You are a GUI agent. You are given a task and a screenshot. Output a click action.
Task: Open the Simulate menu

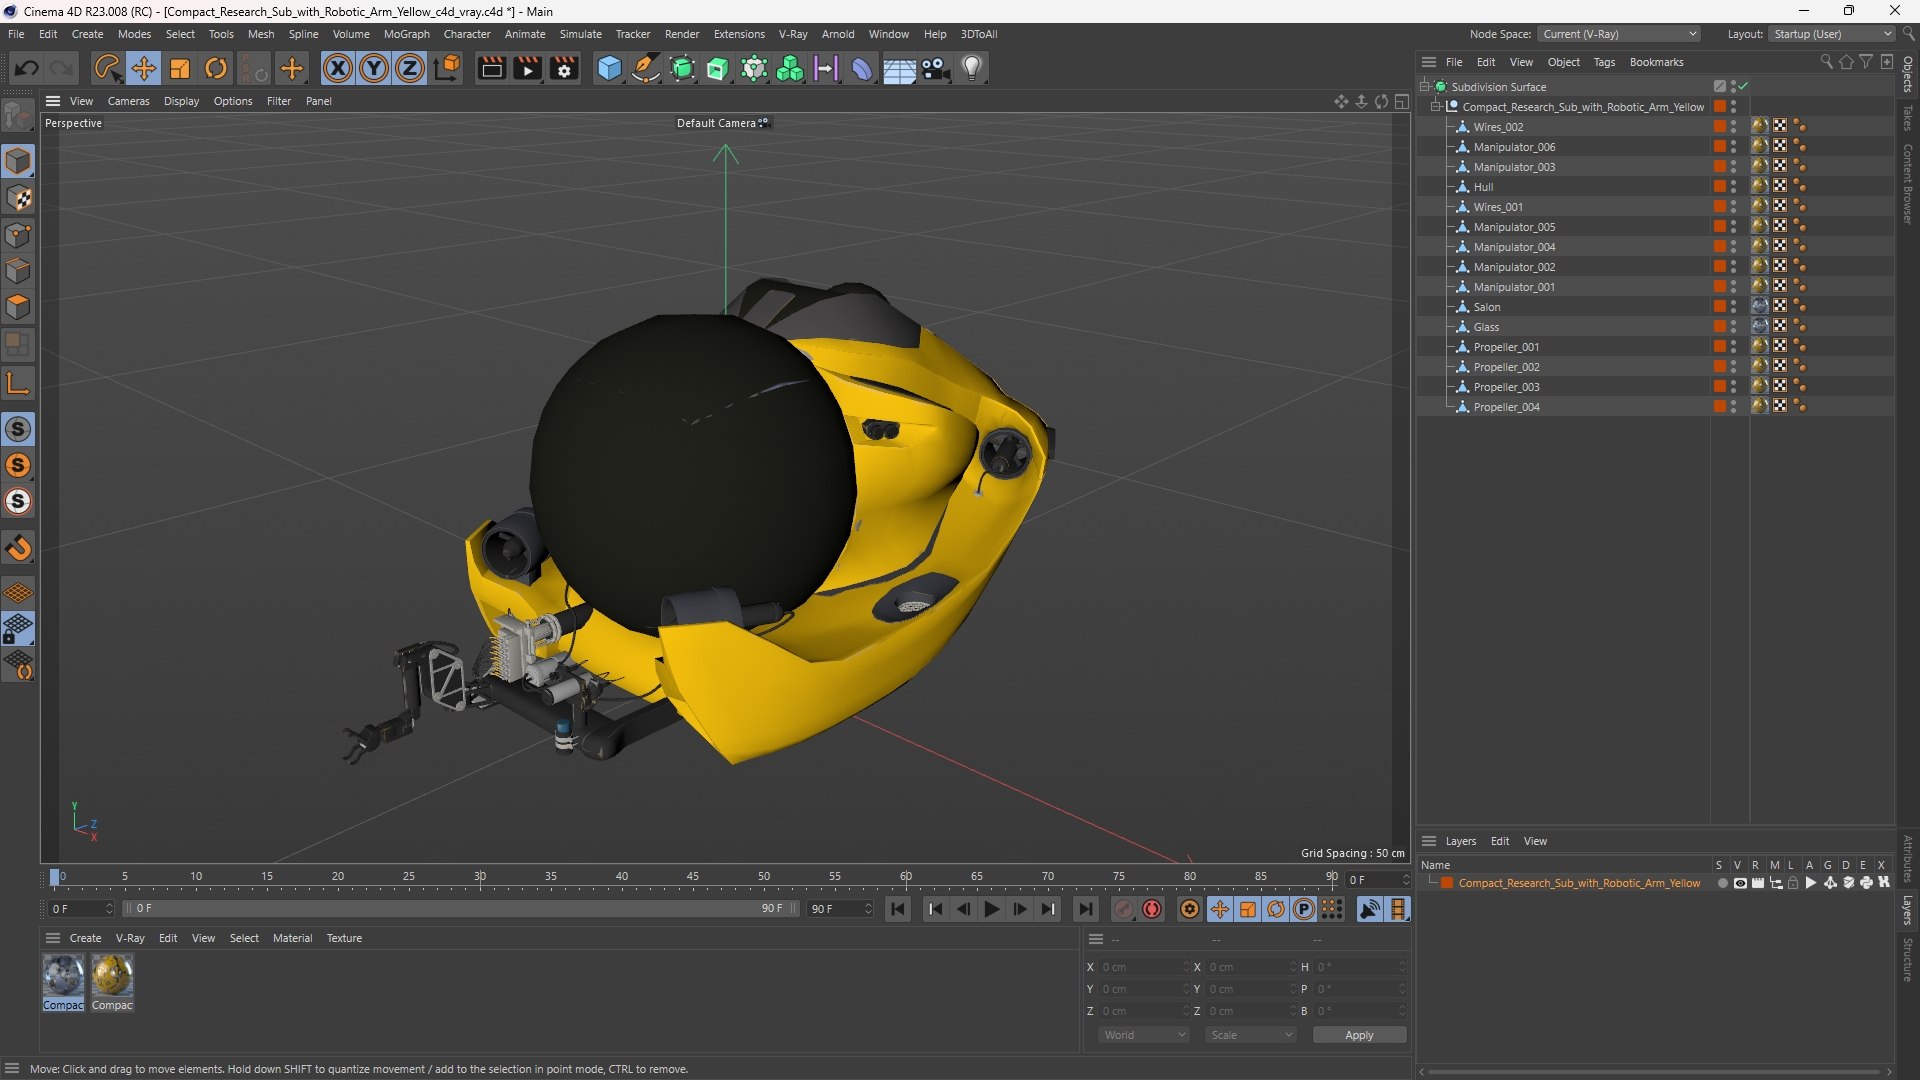pos(580,34)
